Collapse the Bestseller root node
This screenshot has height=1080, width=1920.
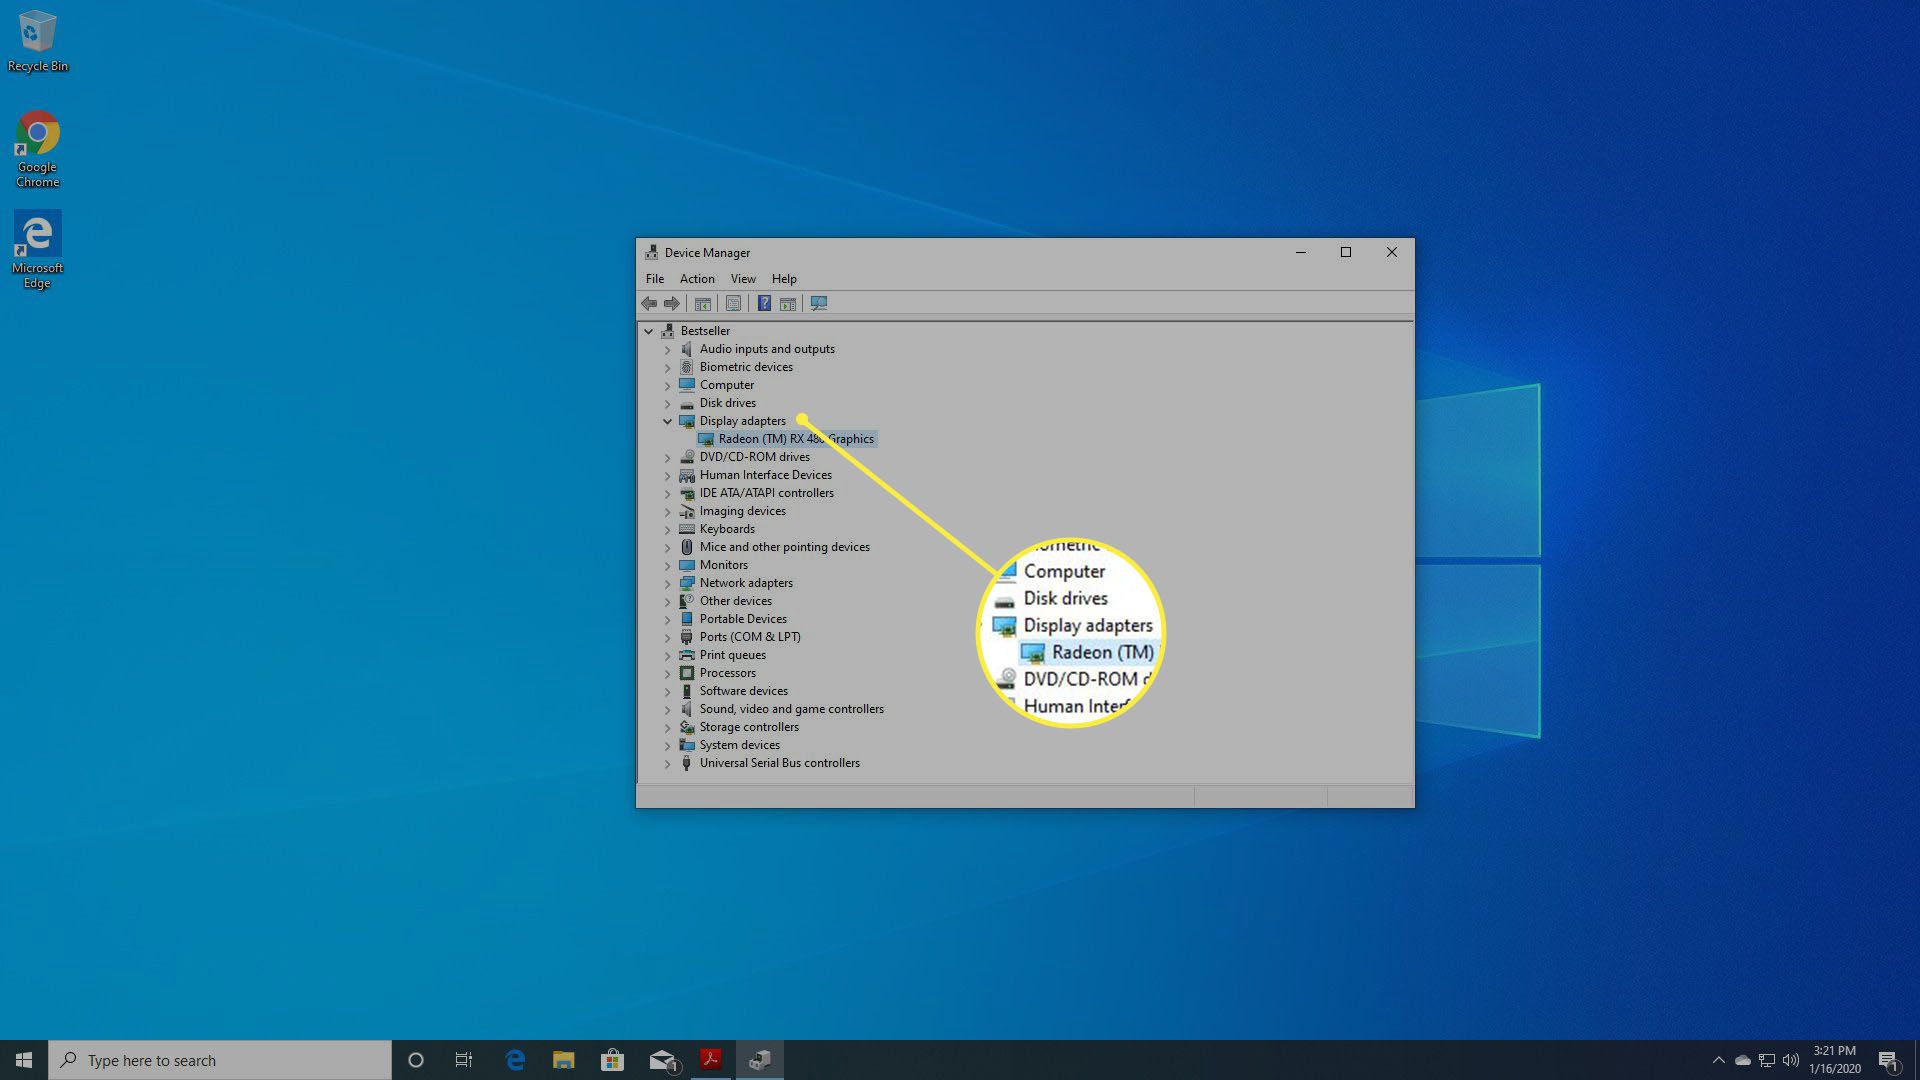[x=649, y=331]
